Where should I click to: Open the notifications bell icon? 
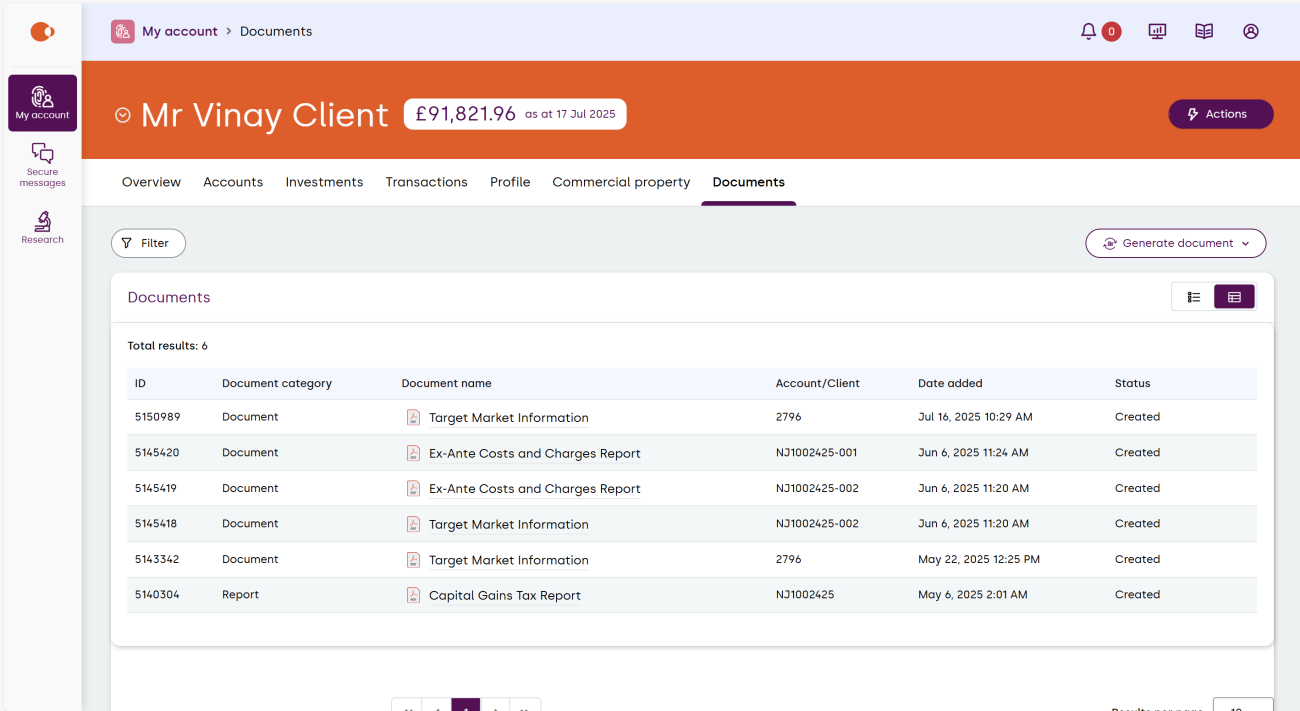tap(1089, 32)
